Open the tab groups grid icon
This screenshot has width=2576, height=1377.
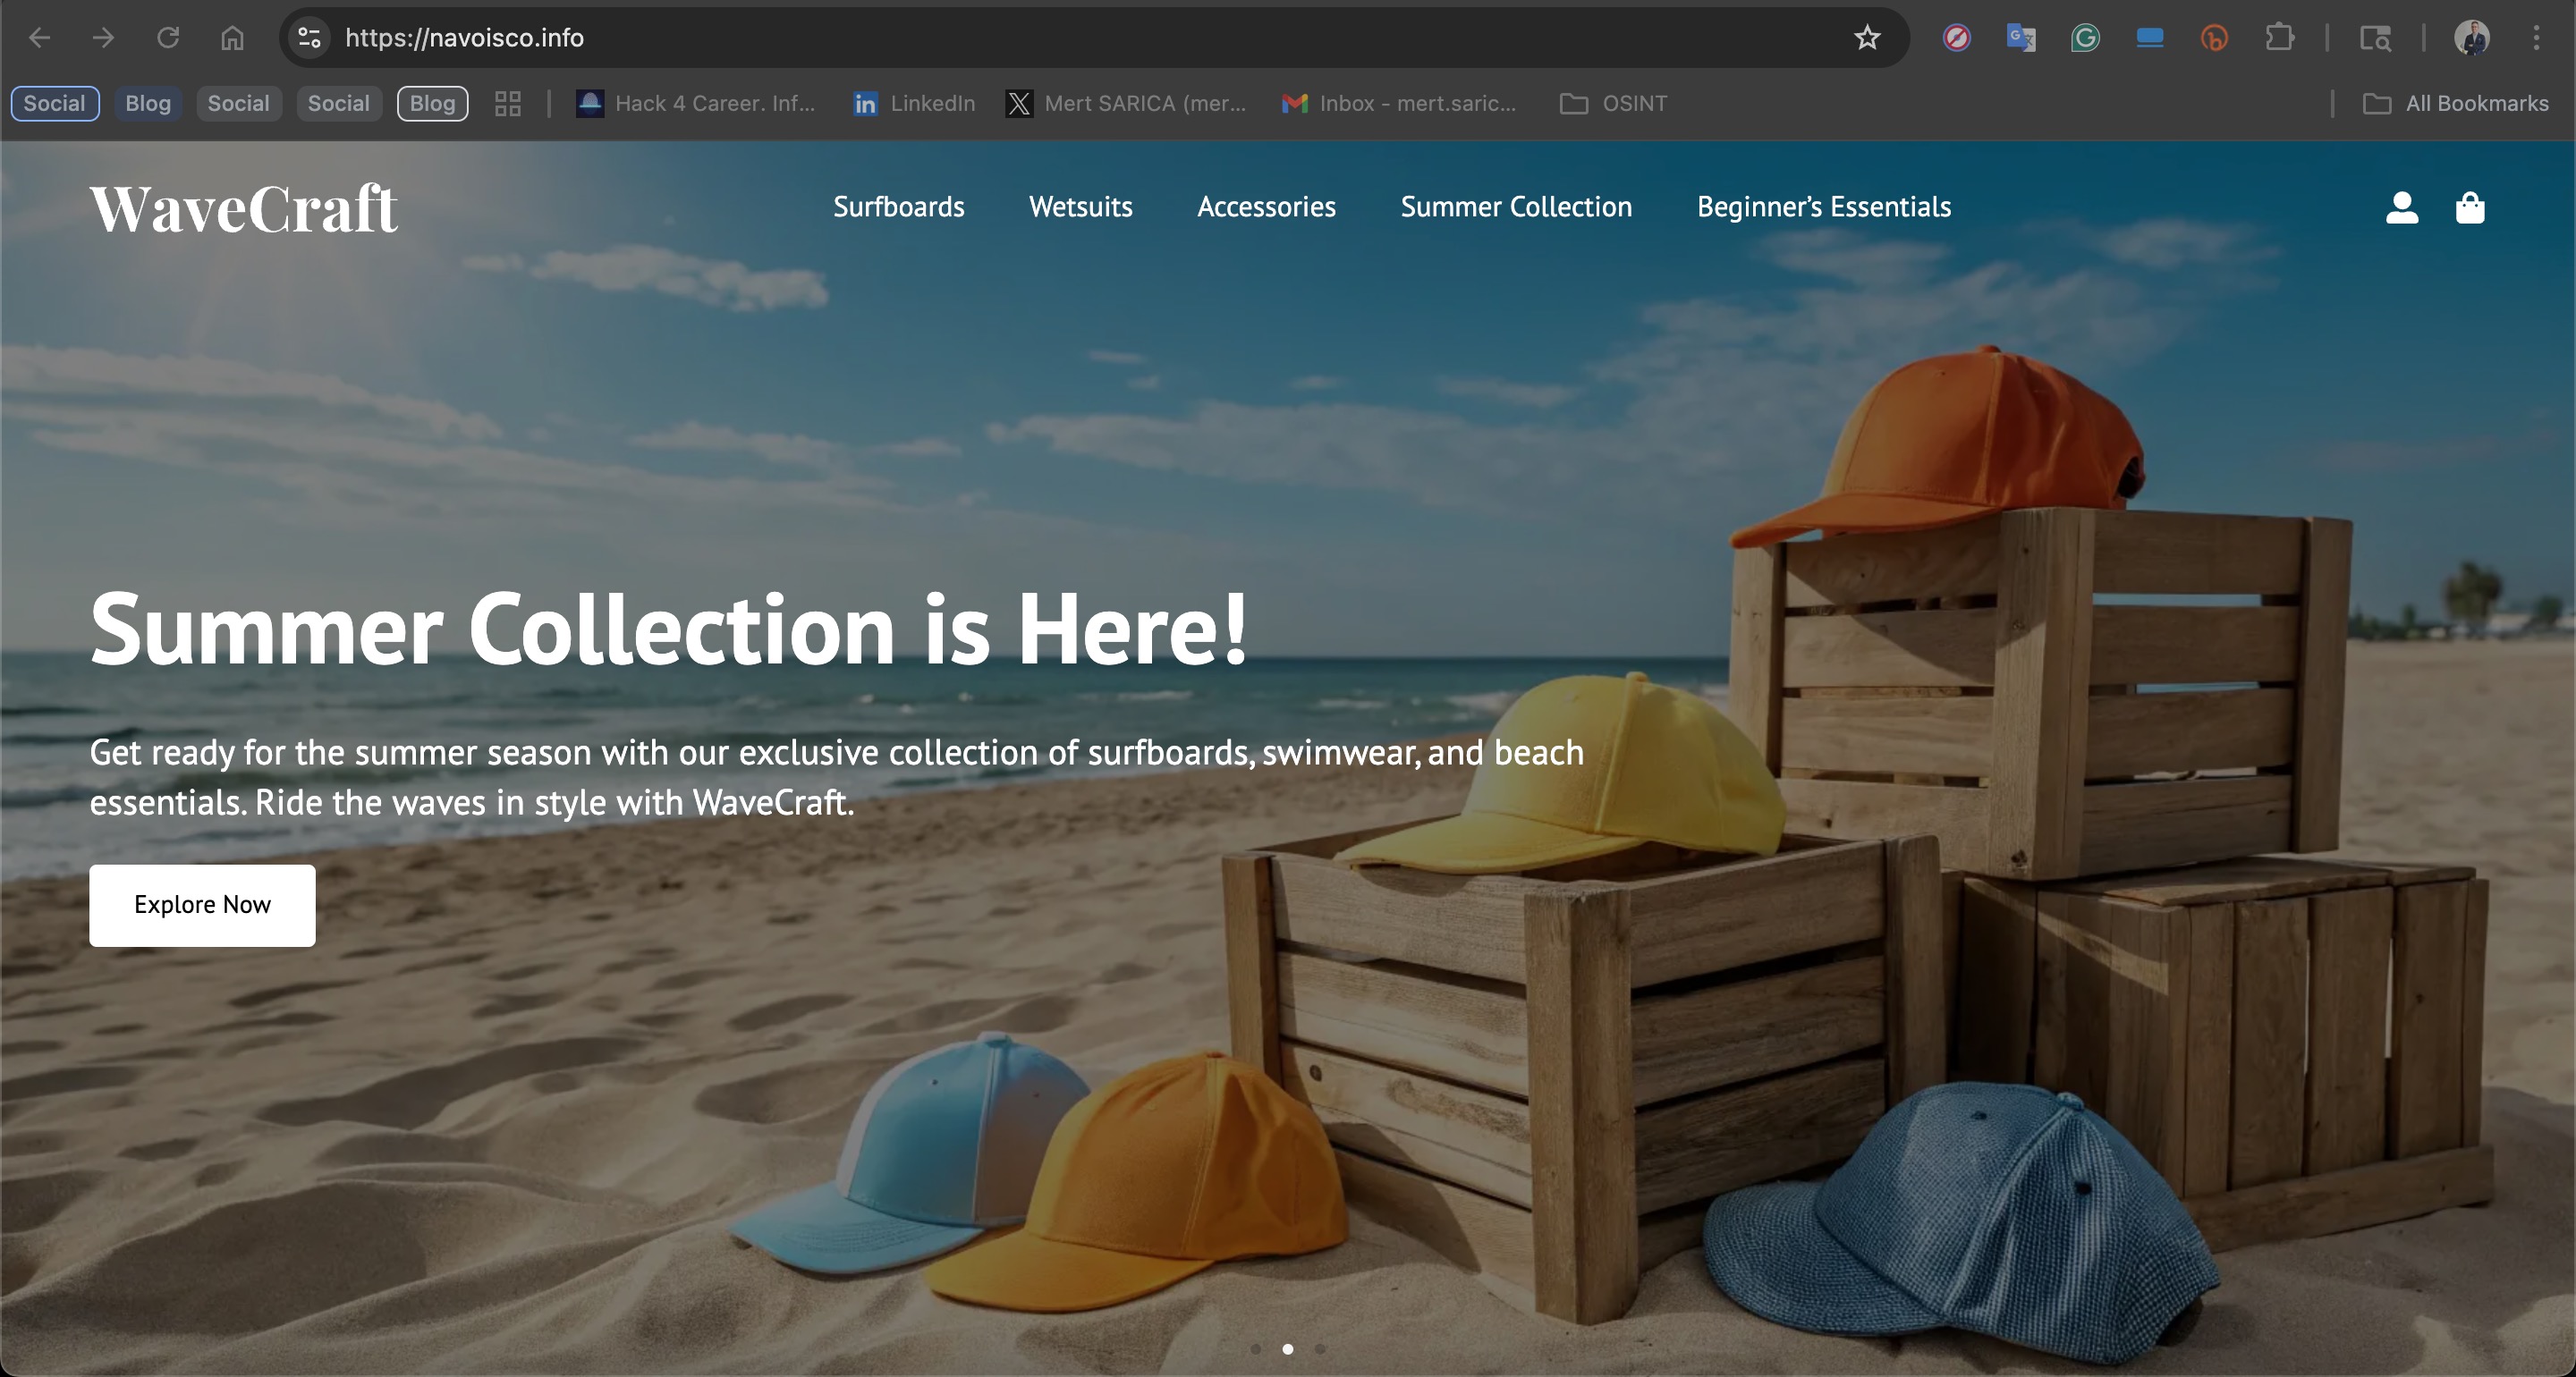tap(508, 103)
